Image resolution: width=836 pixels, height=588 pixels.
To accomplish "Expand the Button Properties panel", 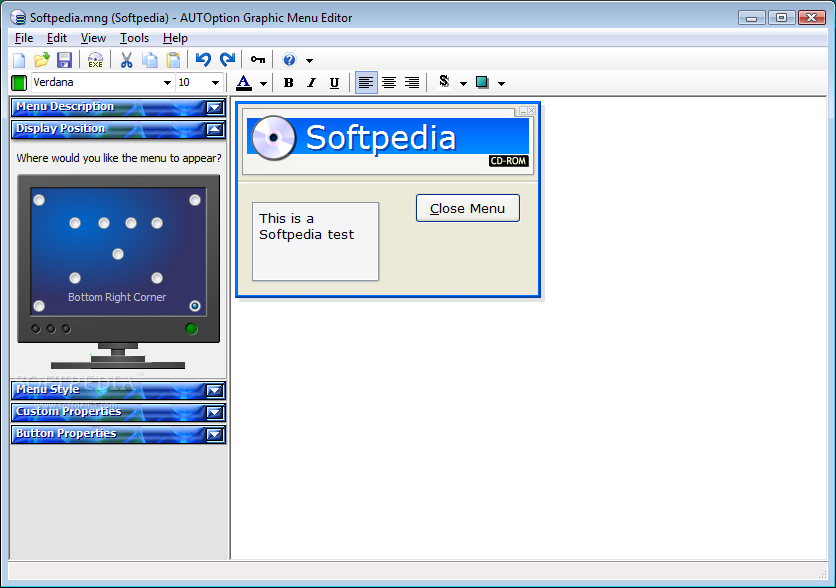I will pos(214,434).
